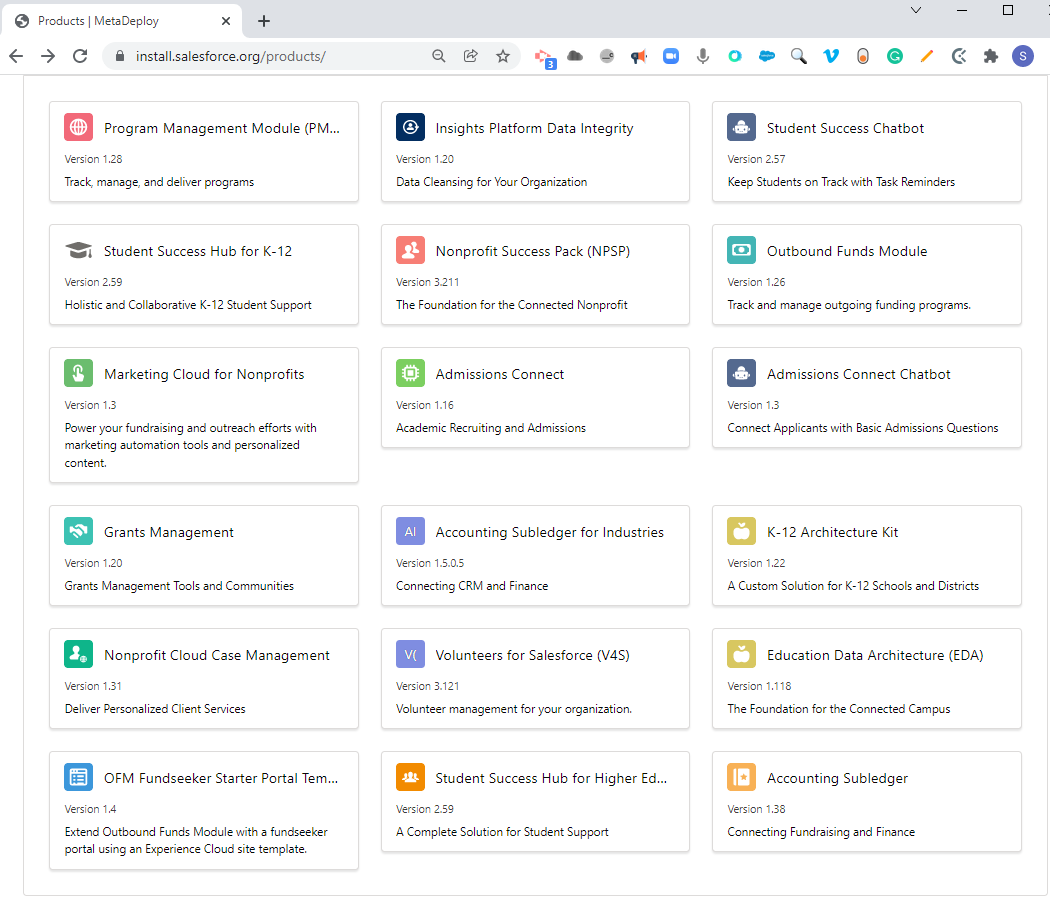The image size is (1050, 905).
Task: Click 'Deliver Personalized Client Services' description
Action: (155, 708)
